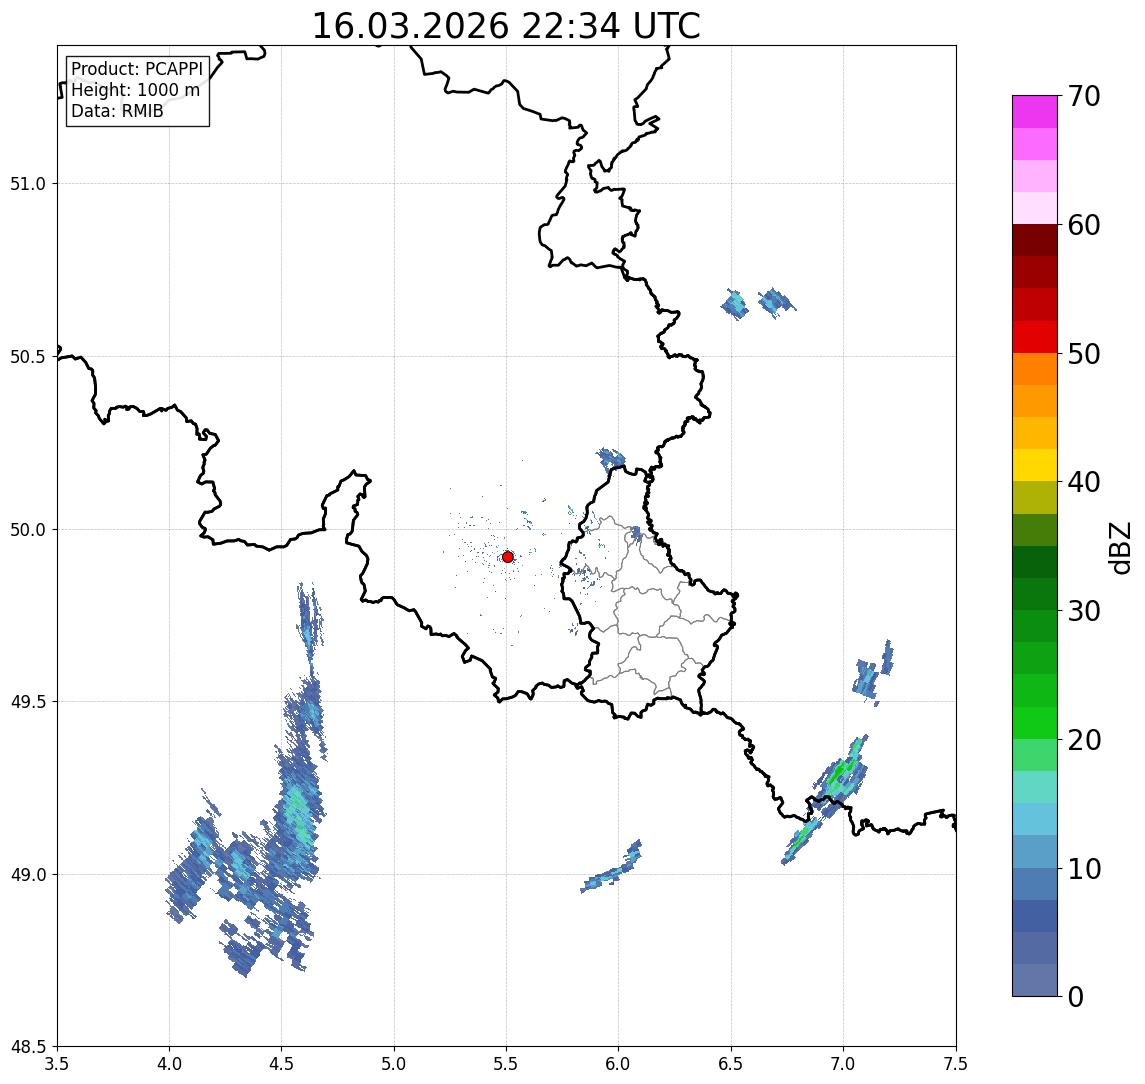Click the red radar location dot
This screenshot has width=1145, height=1084.
tap(508, 557)
